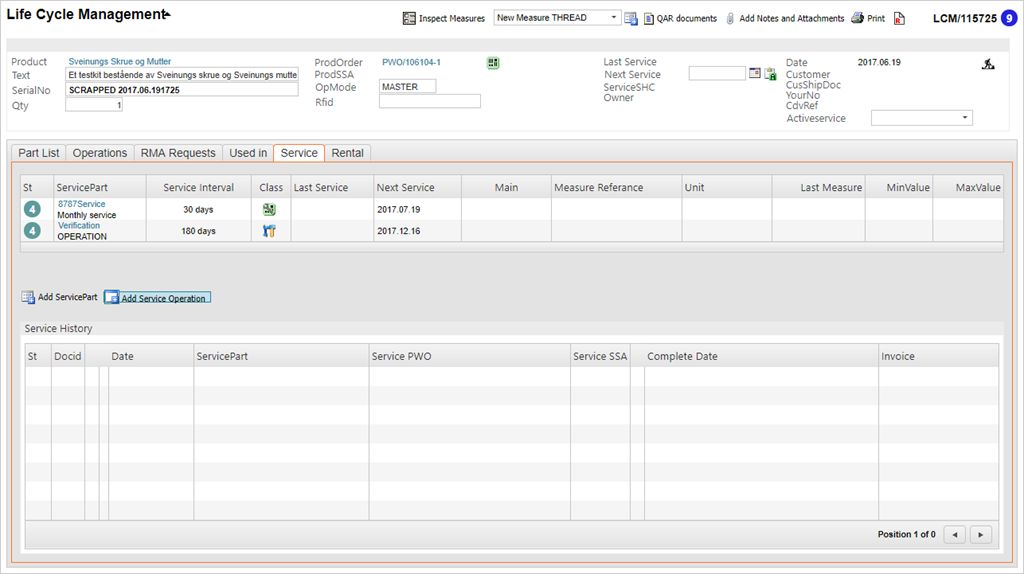Click the QAR documents icon
The width and height of the screenshot is (1024, 574).
(649, 18)
